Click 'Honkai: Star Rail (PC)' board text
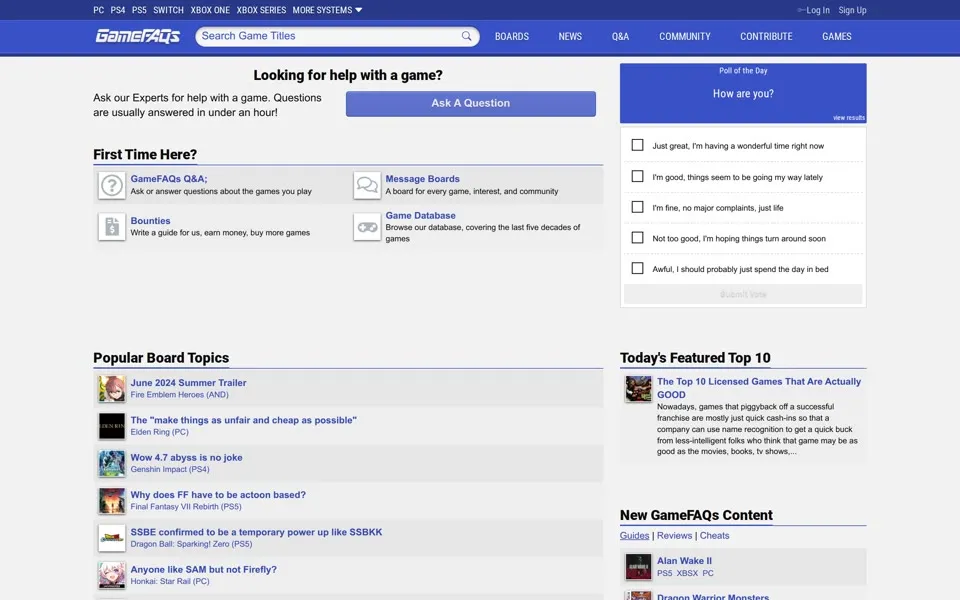The height and width of the screenshot is (600, 960). 170,582
